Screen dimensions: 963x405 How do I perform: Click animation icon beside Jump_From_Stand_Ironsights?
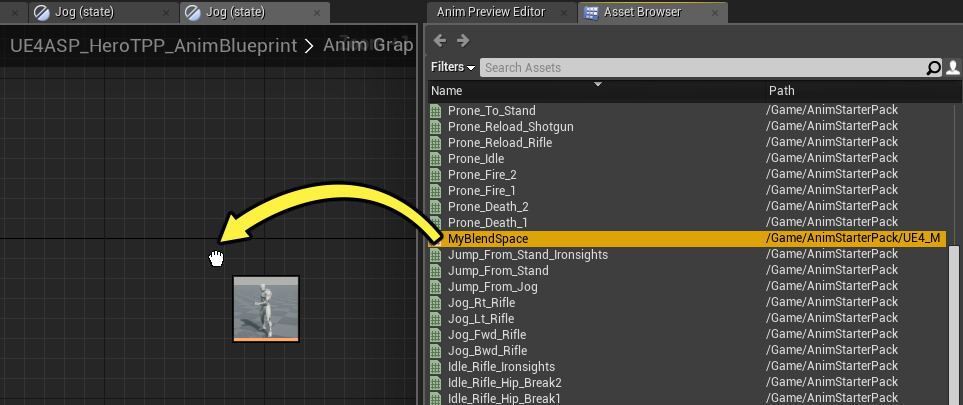[x=436, y=254]
